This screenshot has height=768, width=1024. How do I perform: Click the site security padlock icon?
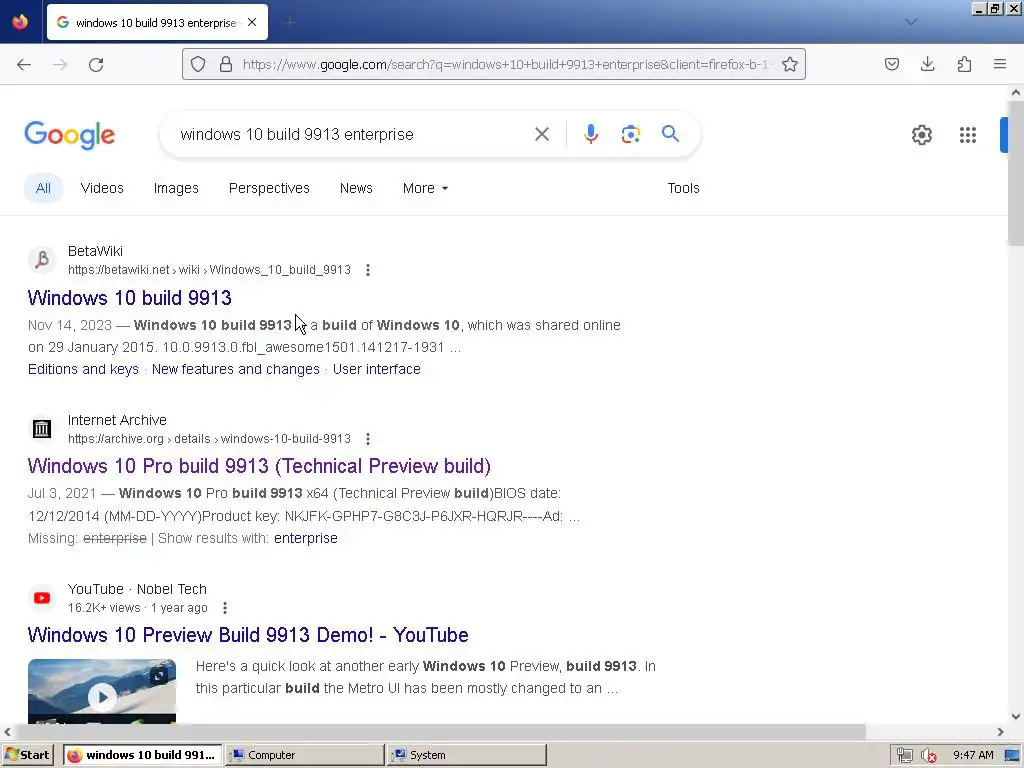226,64
